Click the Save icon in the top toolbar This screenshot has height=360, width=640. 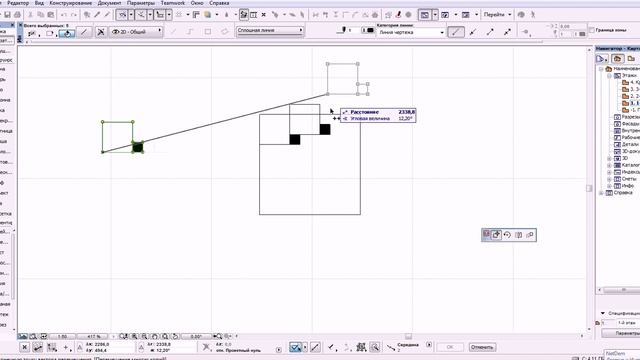[x=7, y=15]
